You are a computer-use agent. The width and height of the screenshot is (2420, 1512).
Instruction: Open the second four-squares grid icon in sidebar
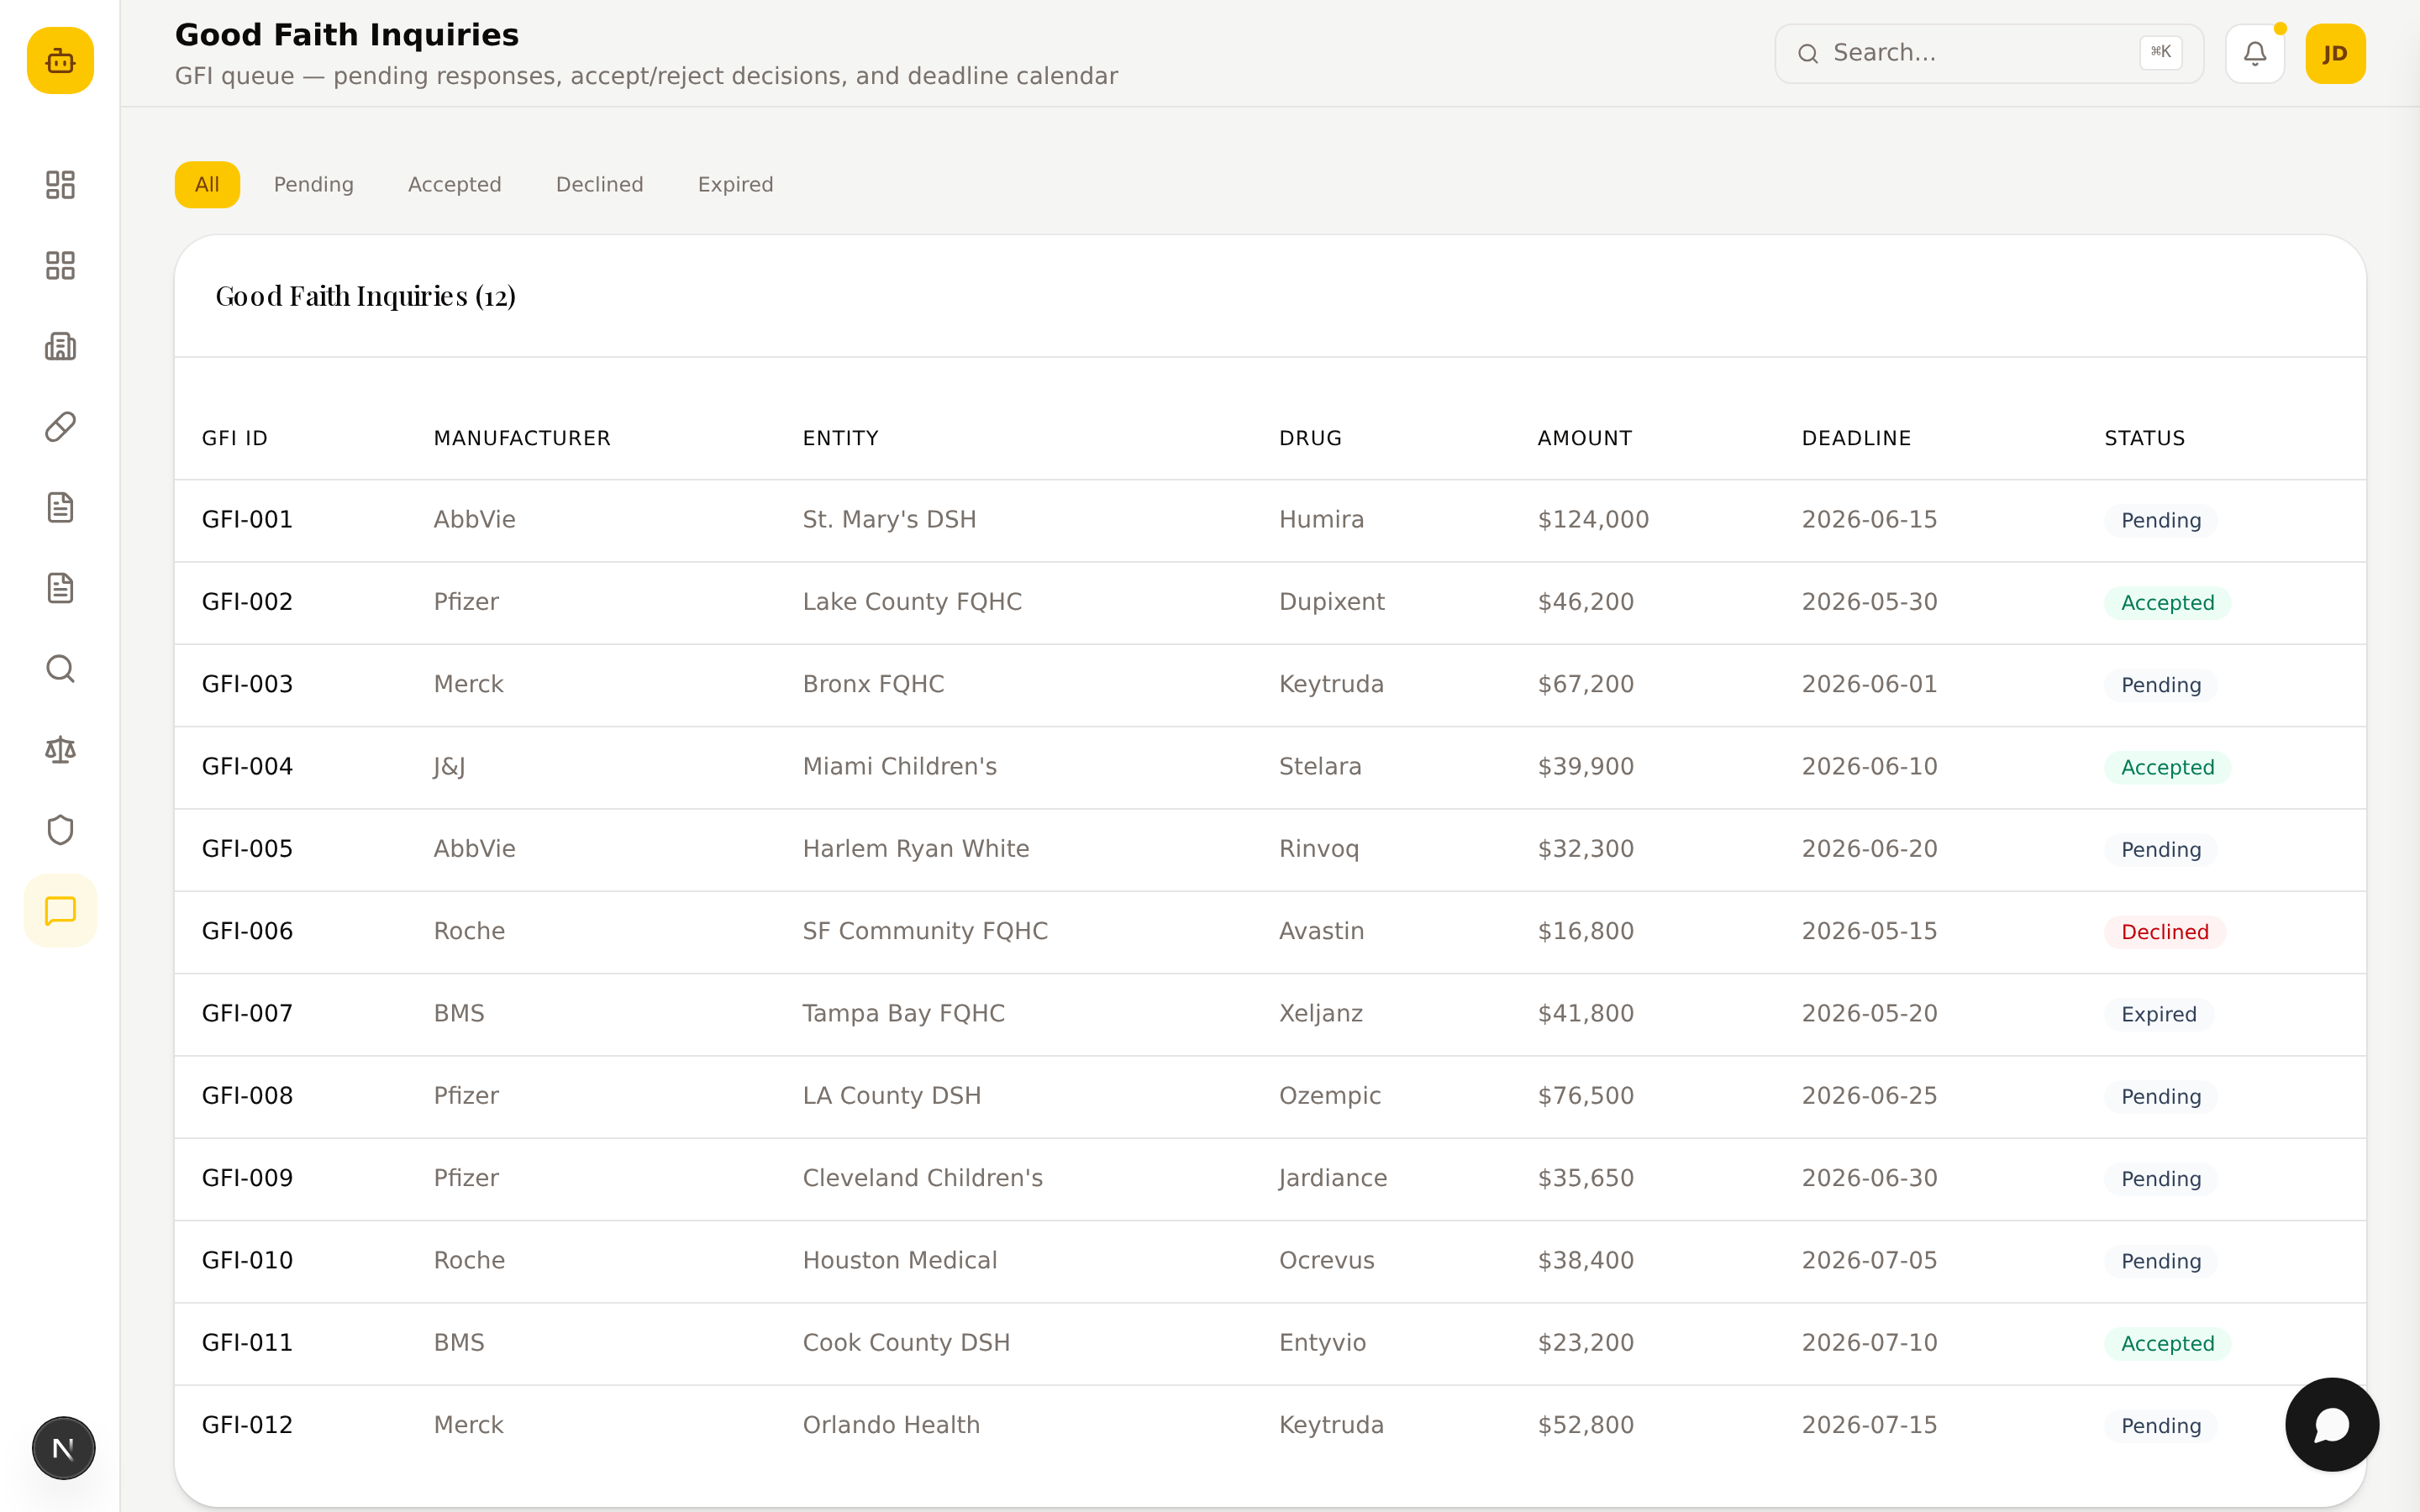pos(60,265)
